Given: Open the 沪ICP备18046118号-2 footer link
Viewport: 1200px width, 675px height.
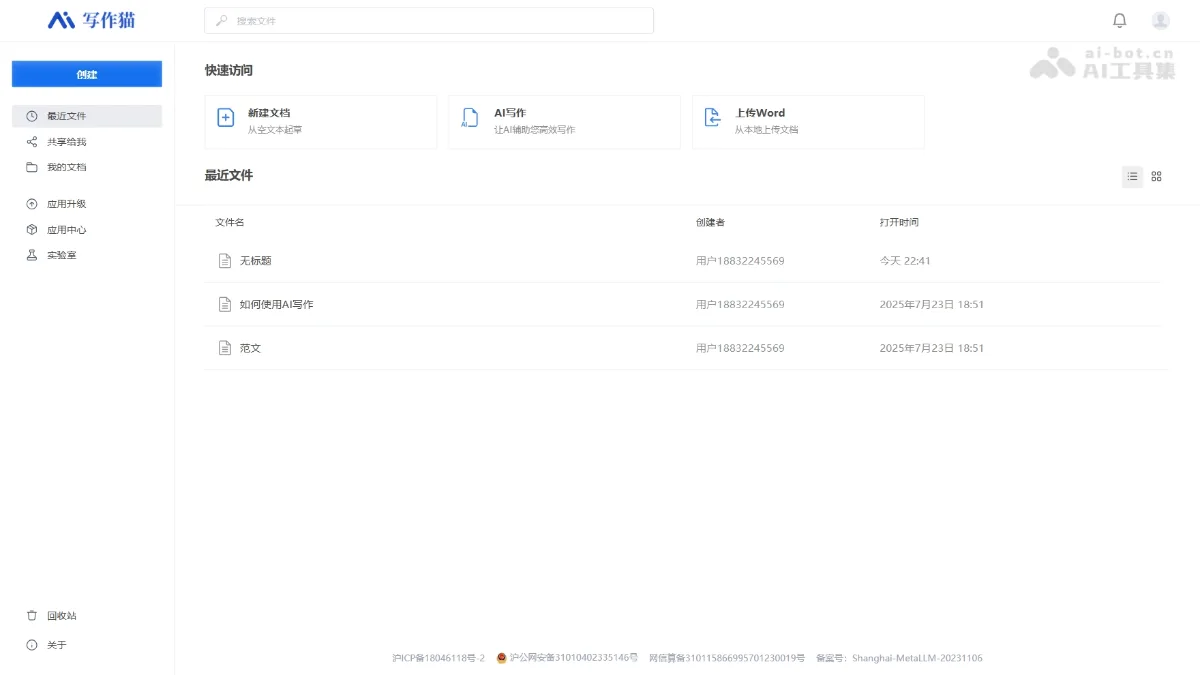Looking at the screenshot, I should click(438, 658).
